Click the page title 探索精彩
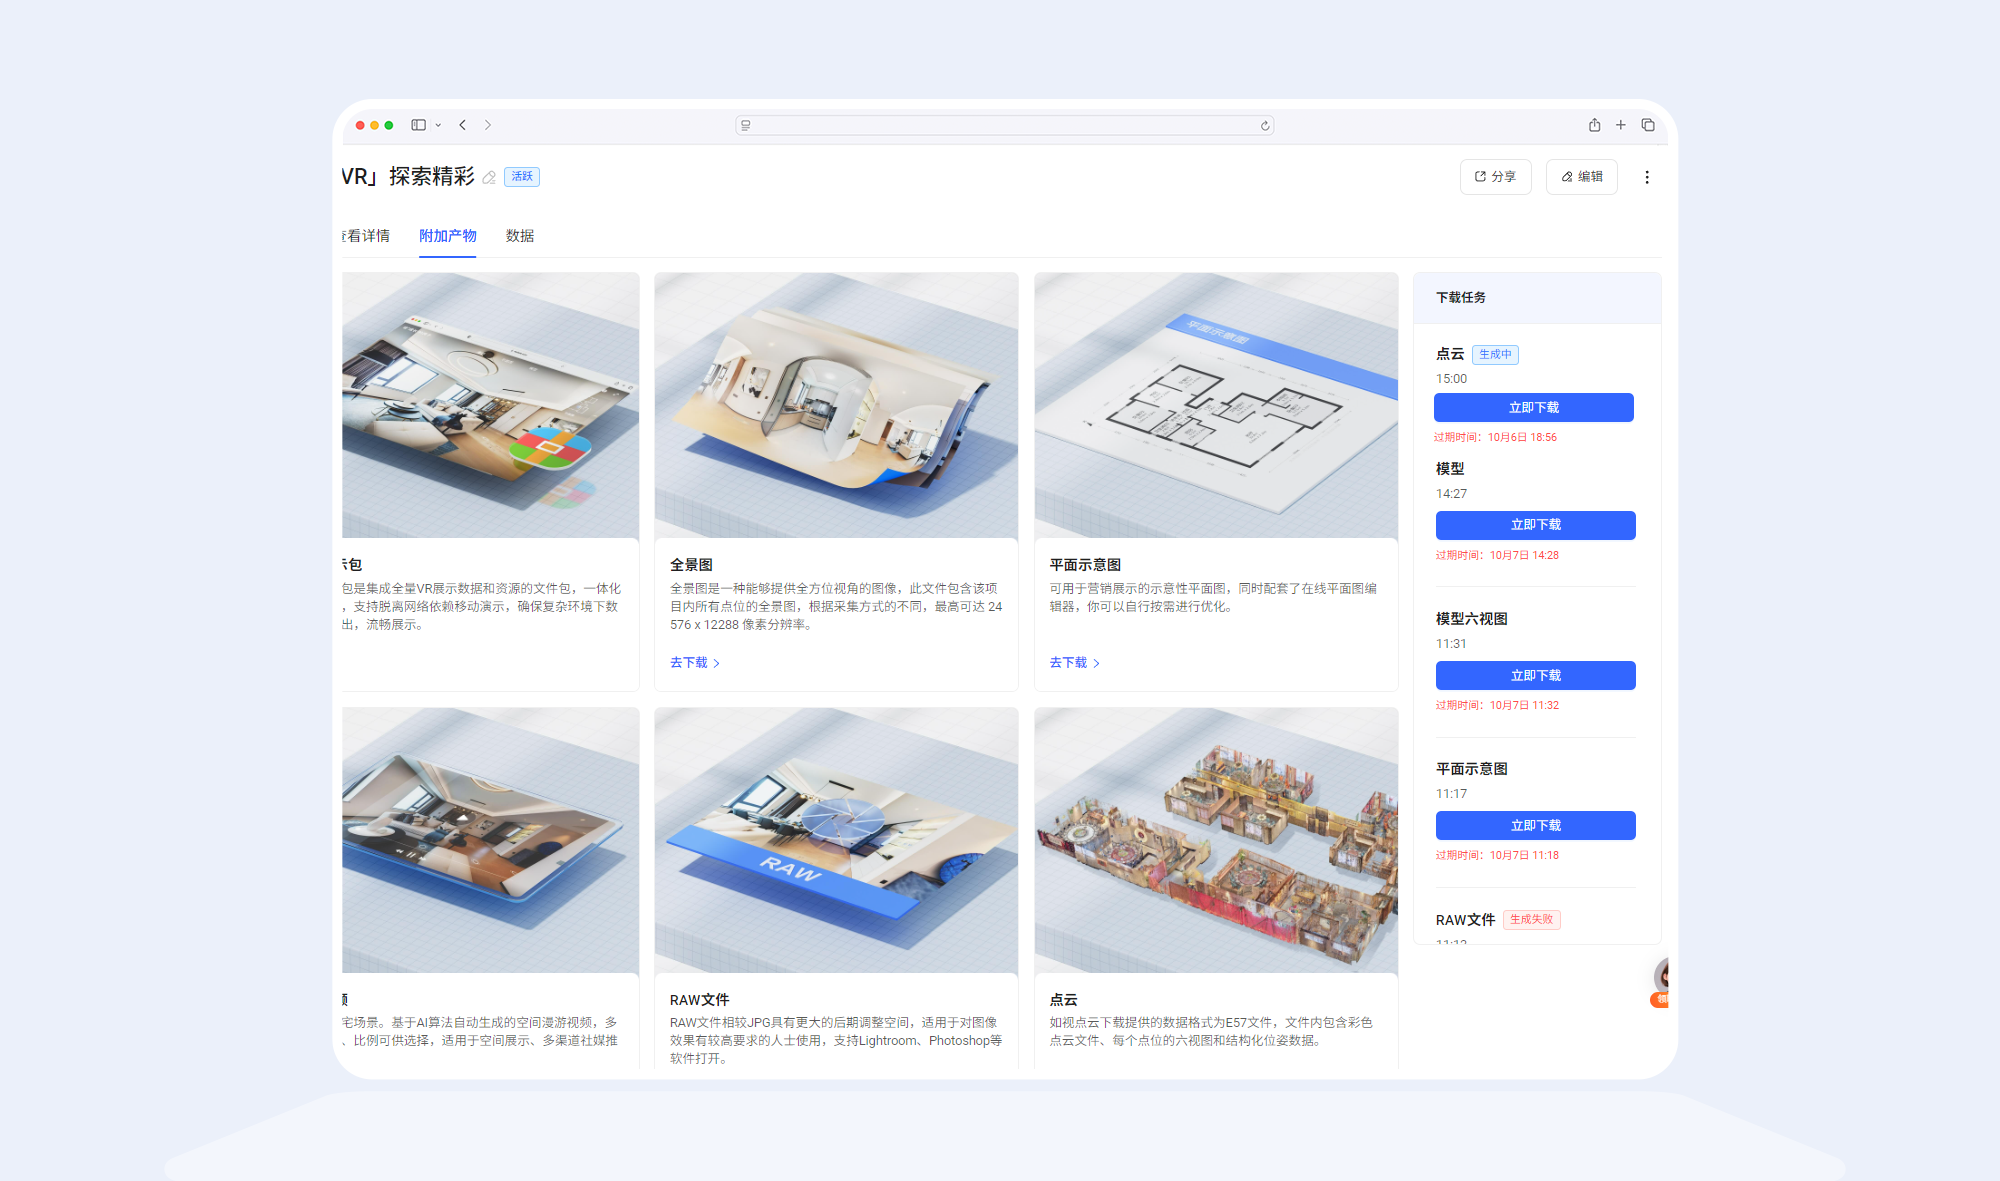Viewport: 2000px width, 1181px height. click(x=432, y=177)
